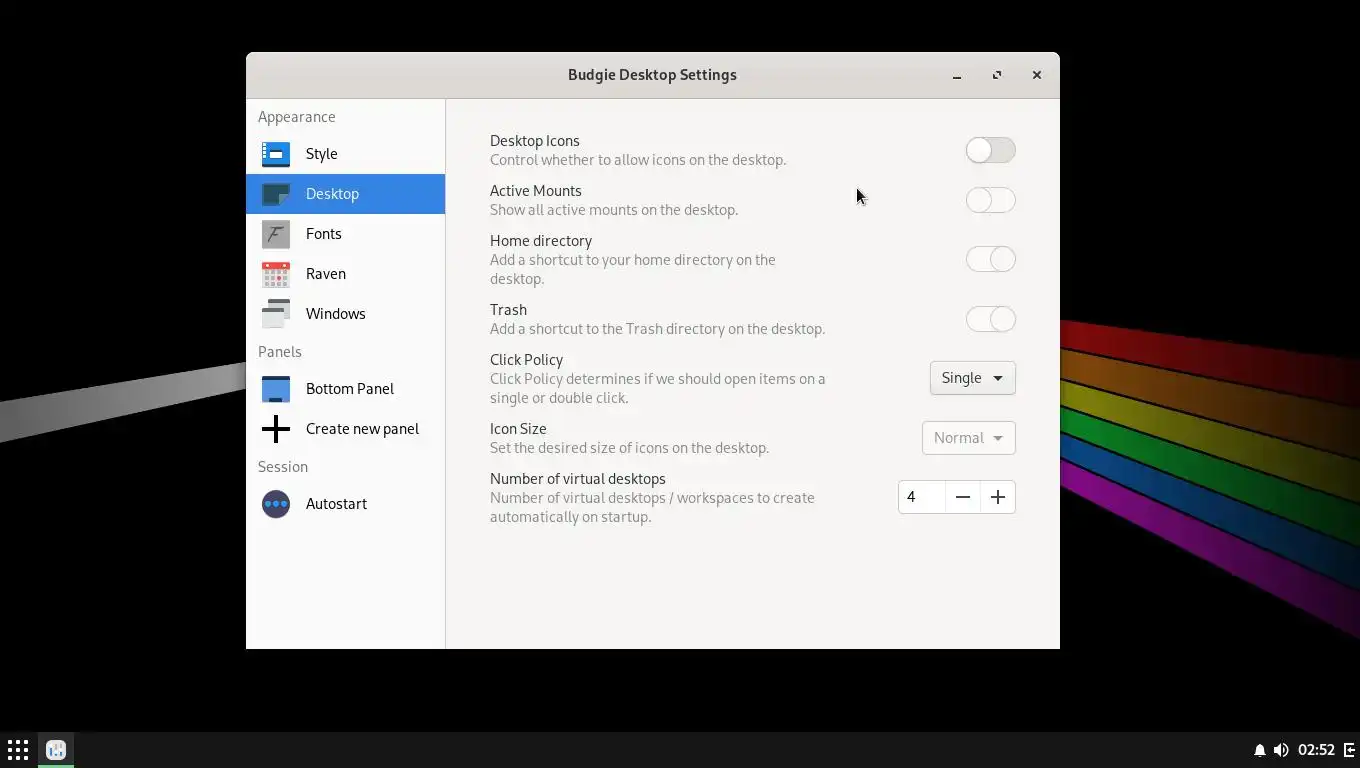1360x768 pixels.
Task: Click the virtual desktops number field
Action: pos(922,497)
